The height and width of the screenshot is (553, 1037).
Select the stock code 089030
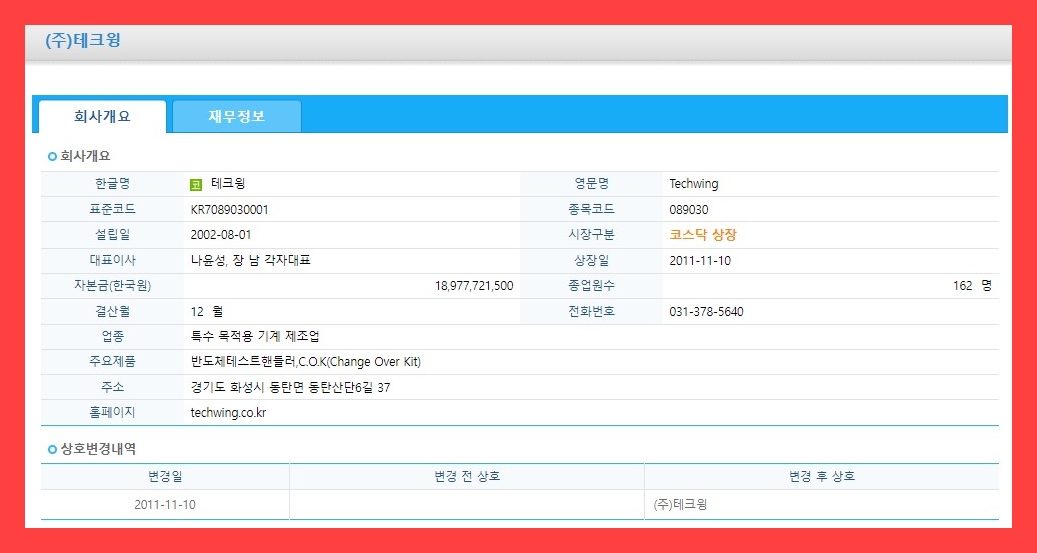(x=689, y=210)
